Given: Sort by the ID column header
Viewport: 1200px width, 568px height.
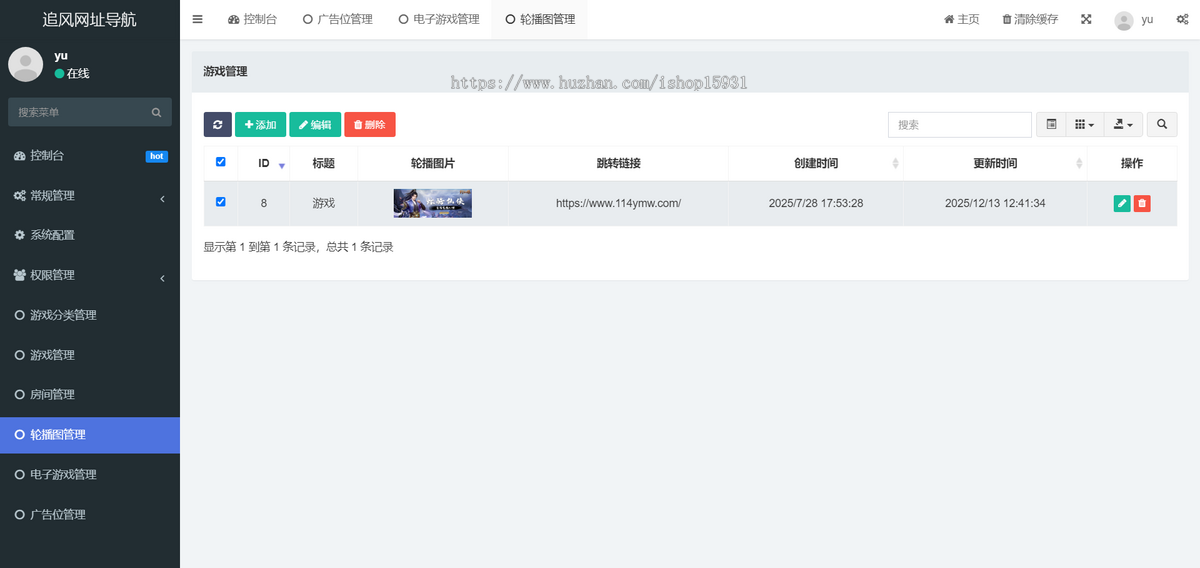Looking at the screenshot, I should tap(264, 163).
